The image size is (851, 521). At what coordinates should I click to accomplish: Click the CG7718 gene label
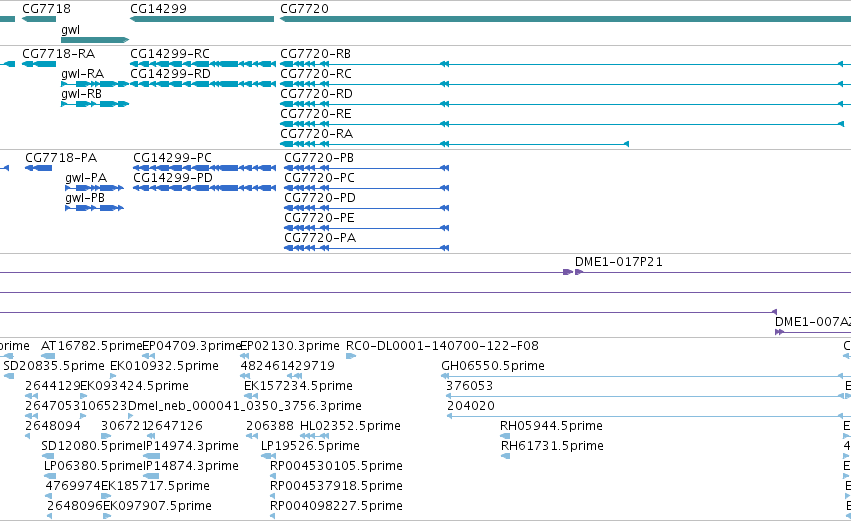[x=46, y=9]
